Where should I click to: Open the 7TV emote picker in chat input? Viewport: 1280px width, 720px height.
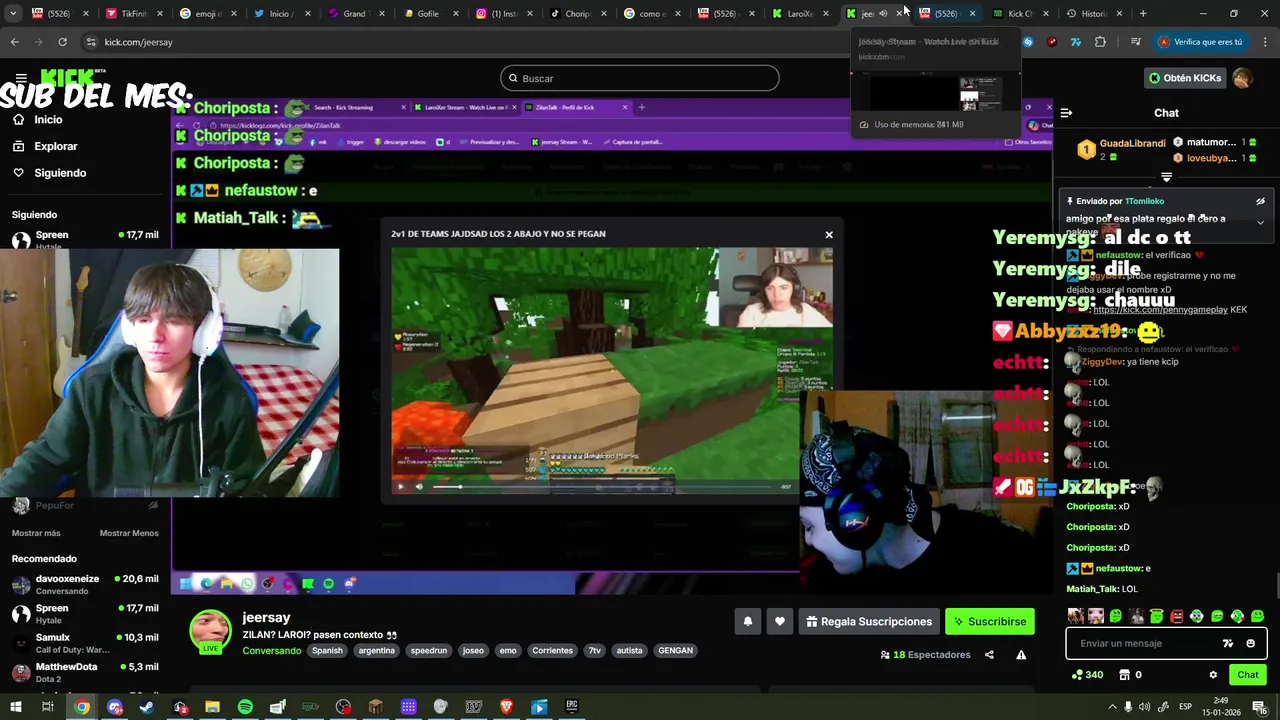(x=1228, y=644)
